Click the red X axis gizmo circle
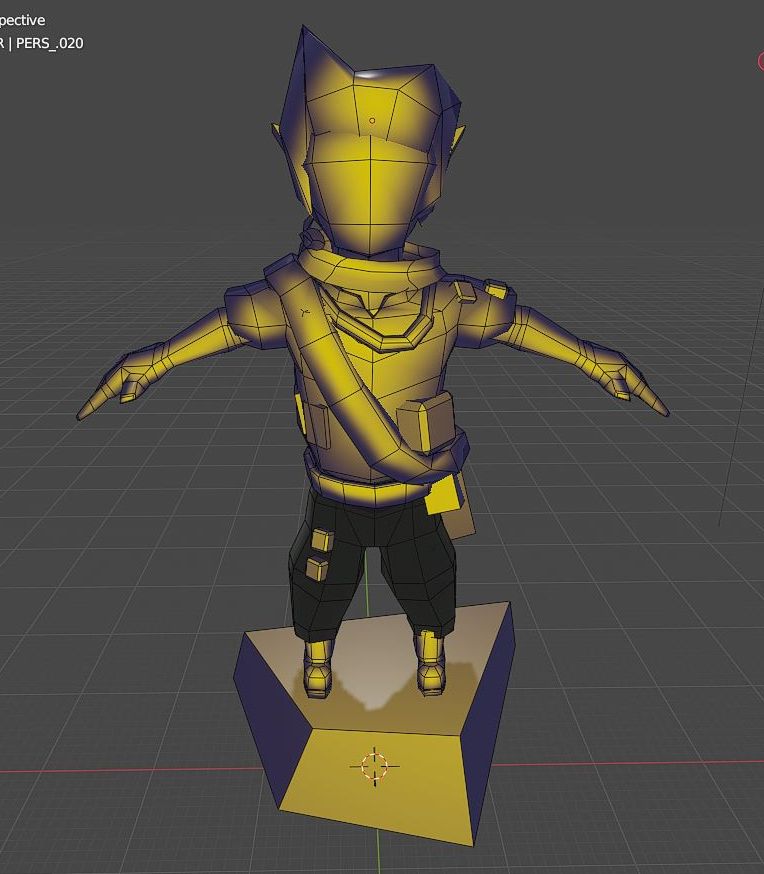This screenshot has height=874, width=764. pos(761,62)
